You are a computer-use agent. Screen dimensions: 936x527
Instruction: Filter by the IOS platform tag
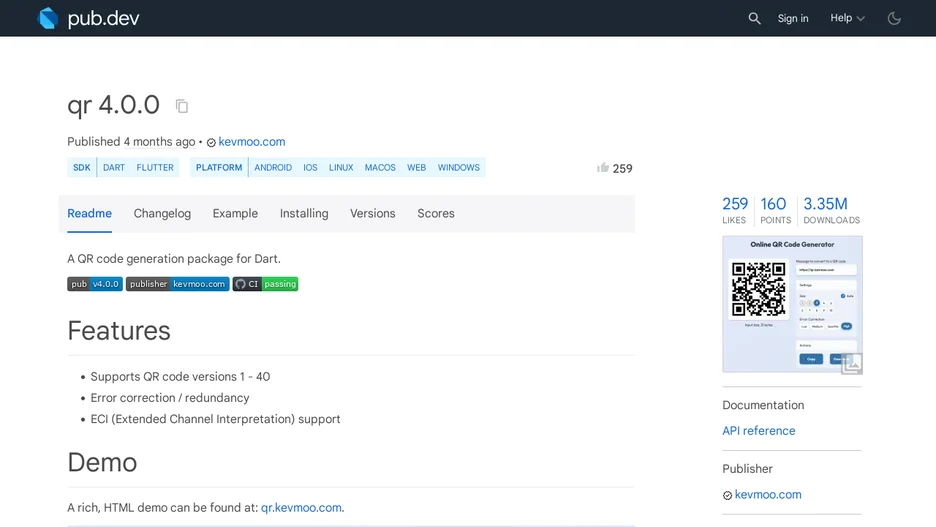coord(310,168)
